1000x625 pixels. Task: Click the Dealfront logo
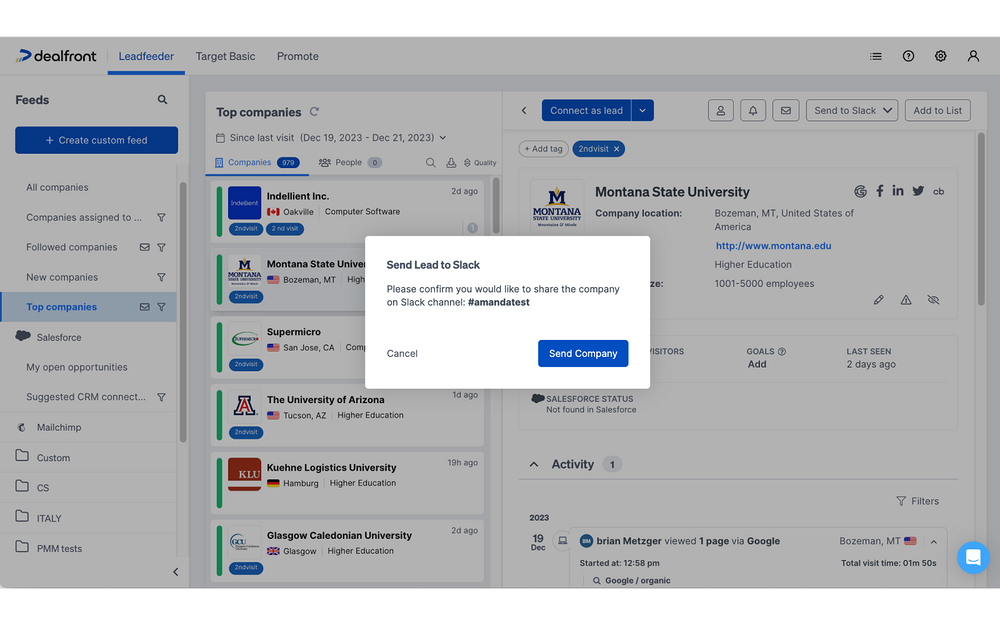tap(56, 56)
